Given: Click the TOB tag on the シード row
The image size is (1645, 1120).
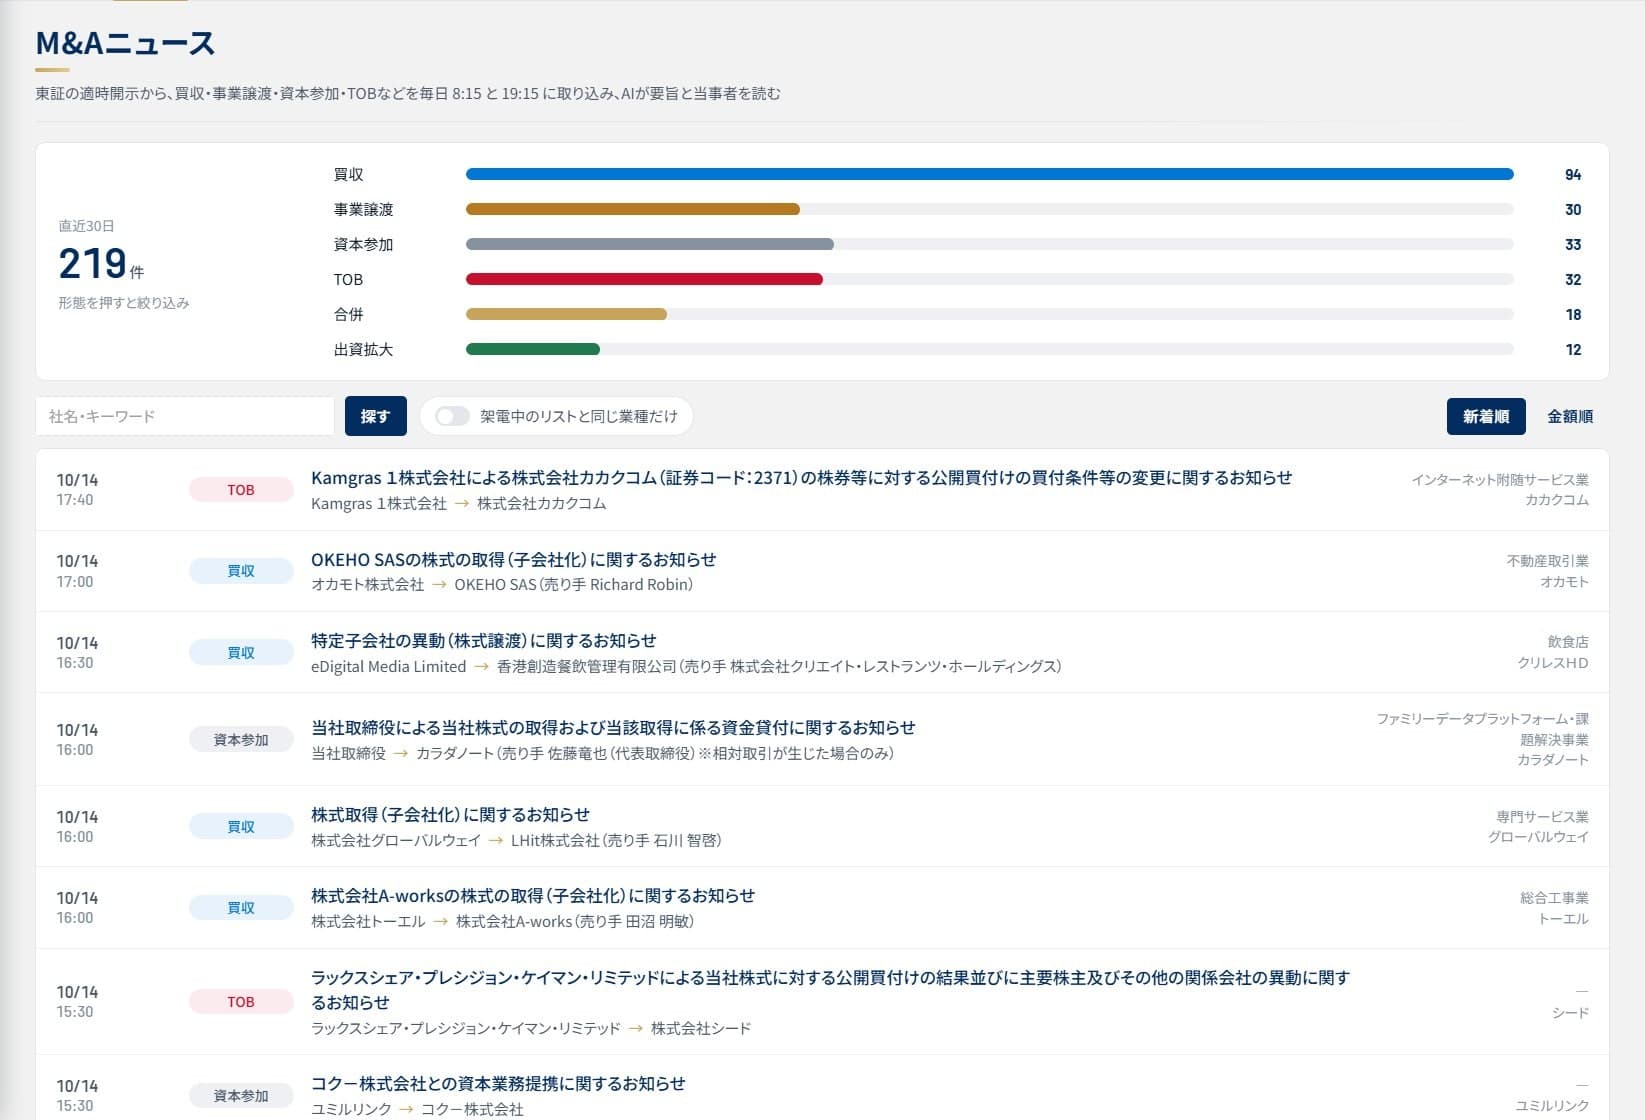Looking at the screenshot, I should tap(241, 1002).
